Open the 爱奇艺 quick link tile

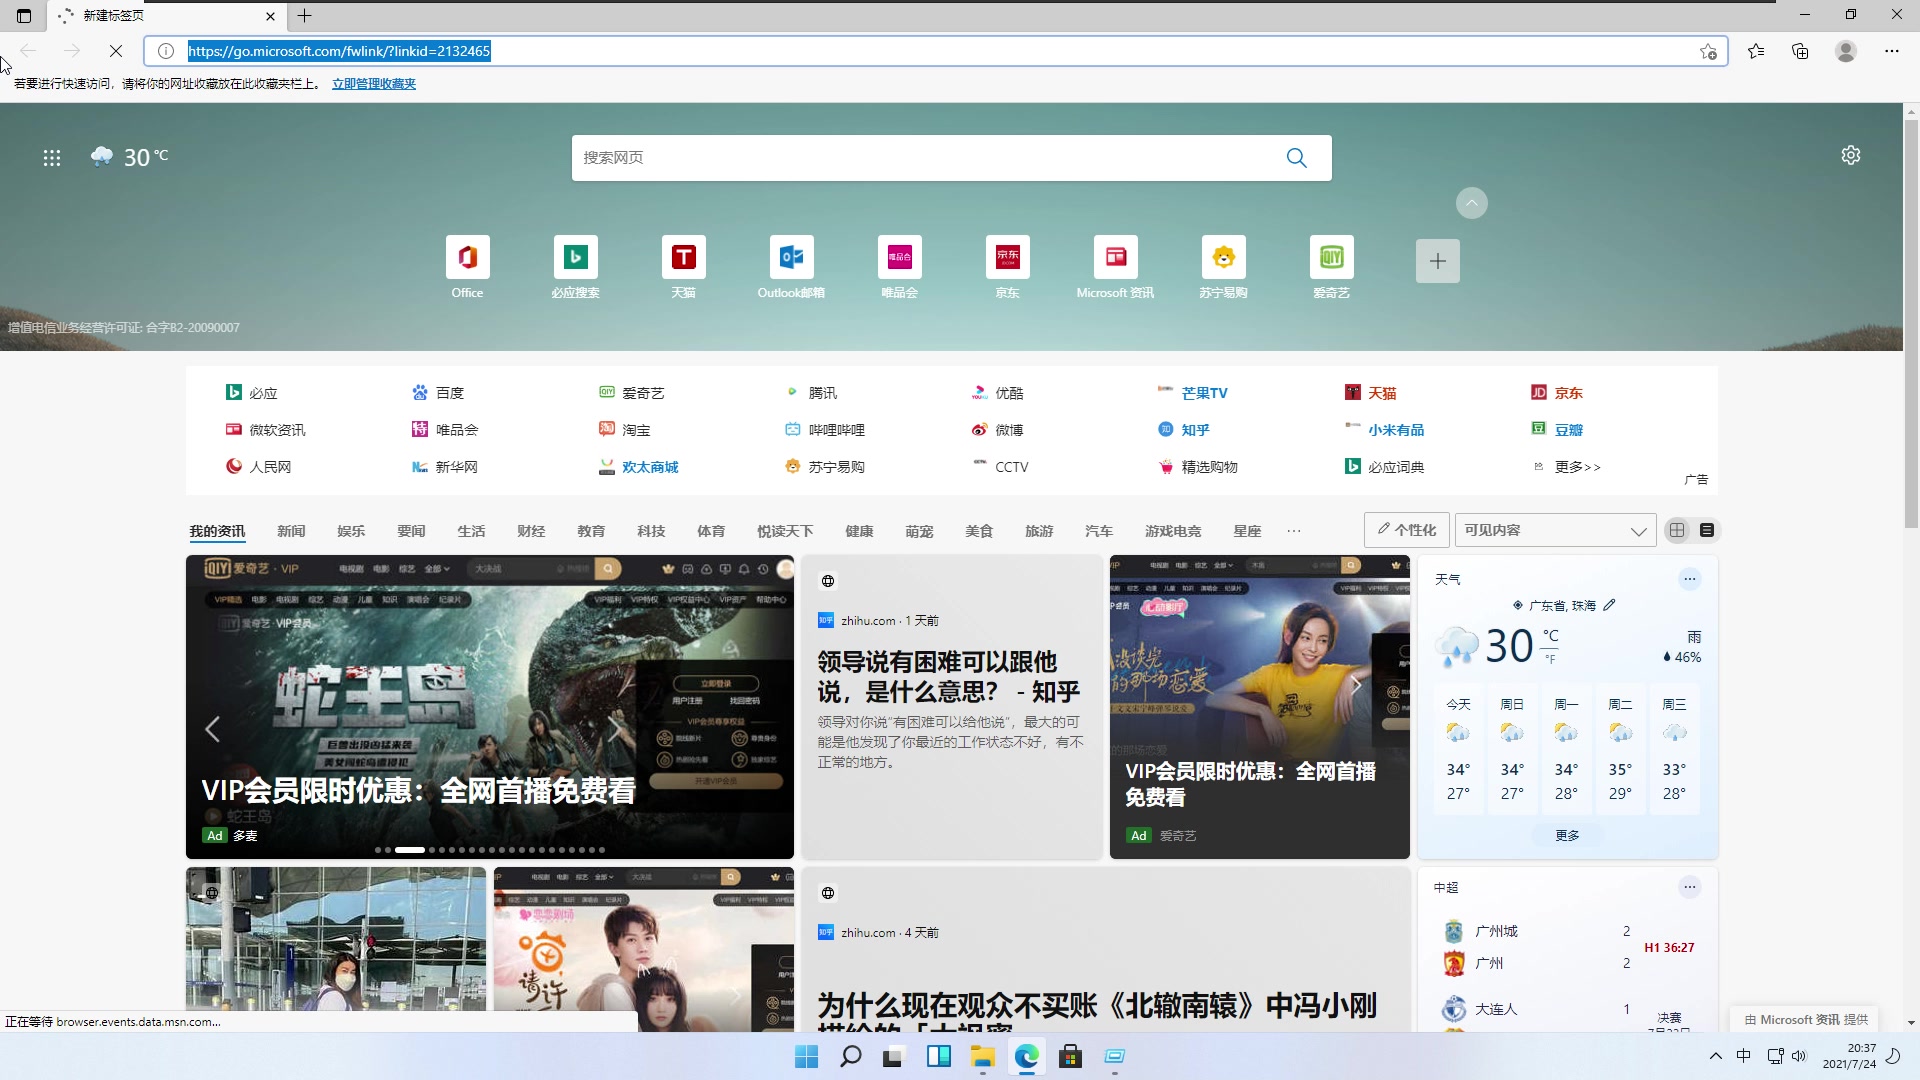click(x=1331, y=267)
